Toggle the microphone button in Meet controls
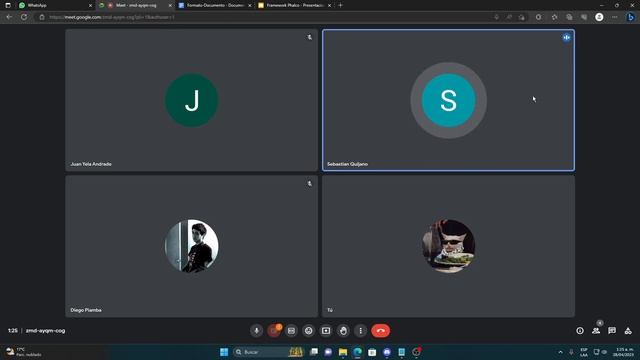640x360 pixels. coord(256,331)
